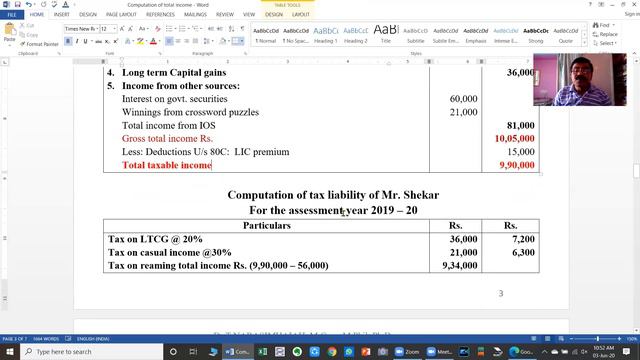Expand the Styles gallery
640x360 pixels.
pyautogui.click(x=584, y=42)
